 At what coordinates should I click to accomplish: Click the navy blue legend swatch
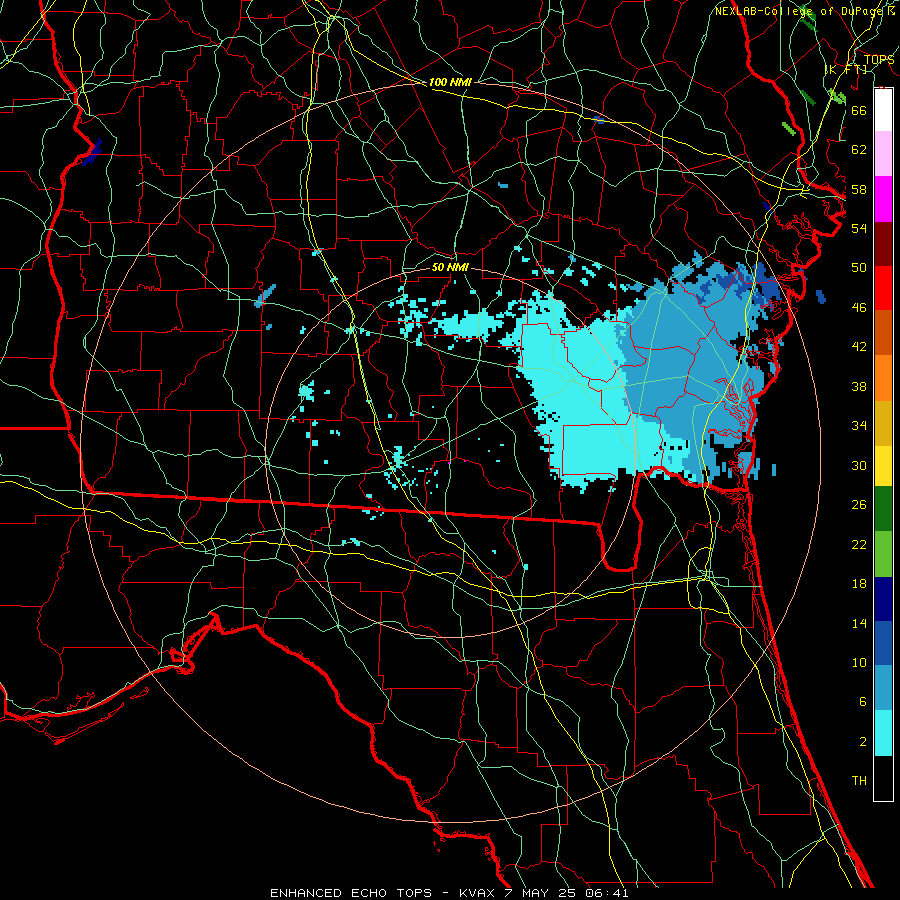[x=883, y=599]
